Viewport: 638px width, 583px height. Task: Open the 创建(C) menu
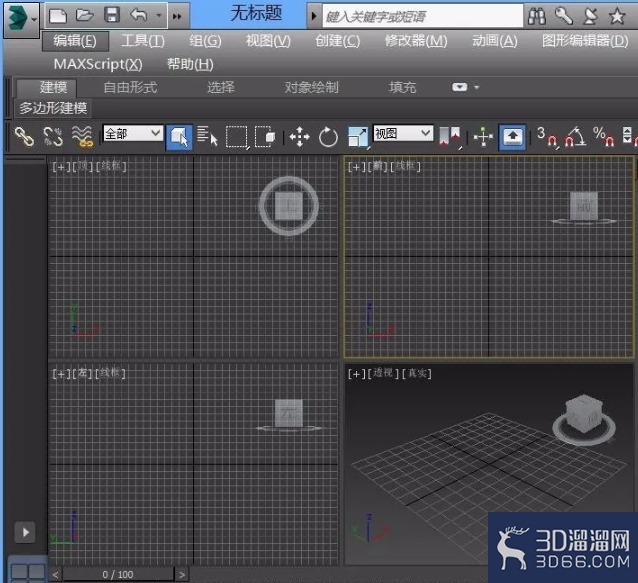338,41
